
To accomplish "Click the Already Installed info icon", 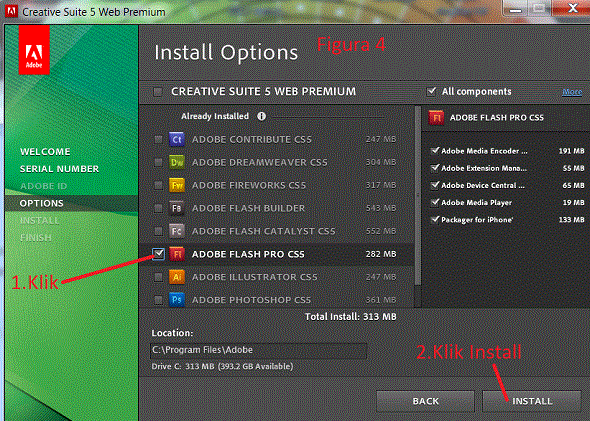I will (x=262, y=116).
